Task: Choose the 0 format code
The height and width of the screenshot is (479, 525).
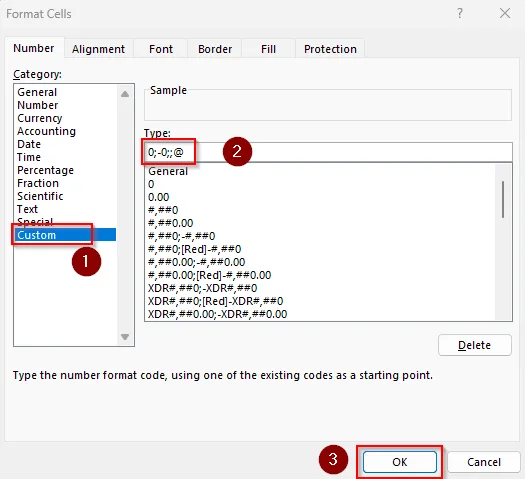Action: (x=321, y=184)
